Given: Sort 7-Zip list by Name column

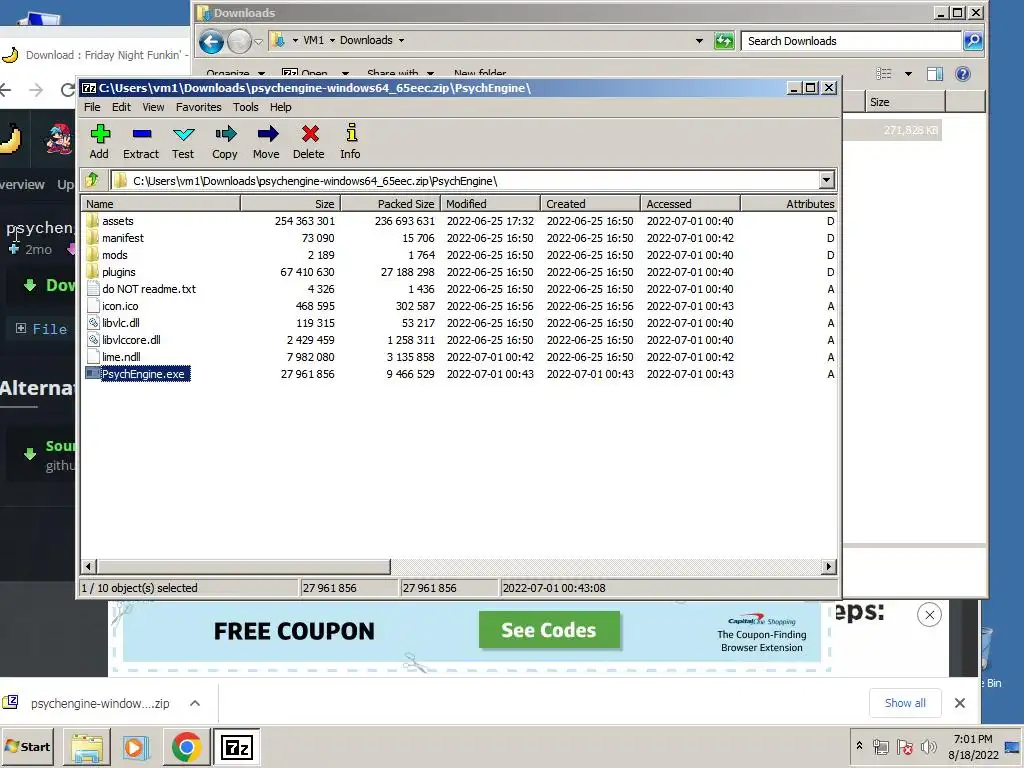Looking at the screenshot, I should (x=161, y=204).
